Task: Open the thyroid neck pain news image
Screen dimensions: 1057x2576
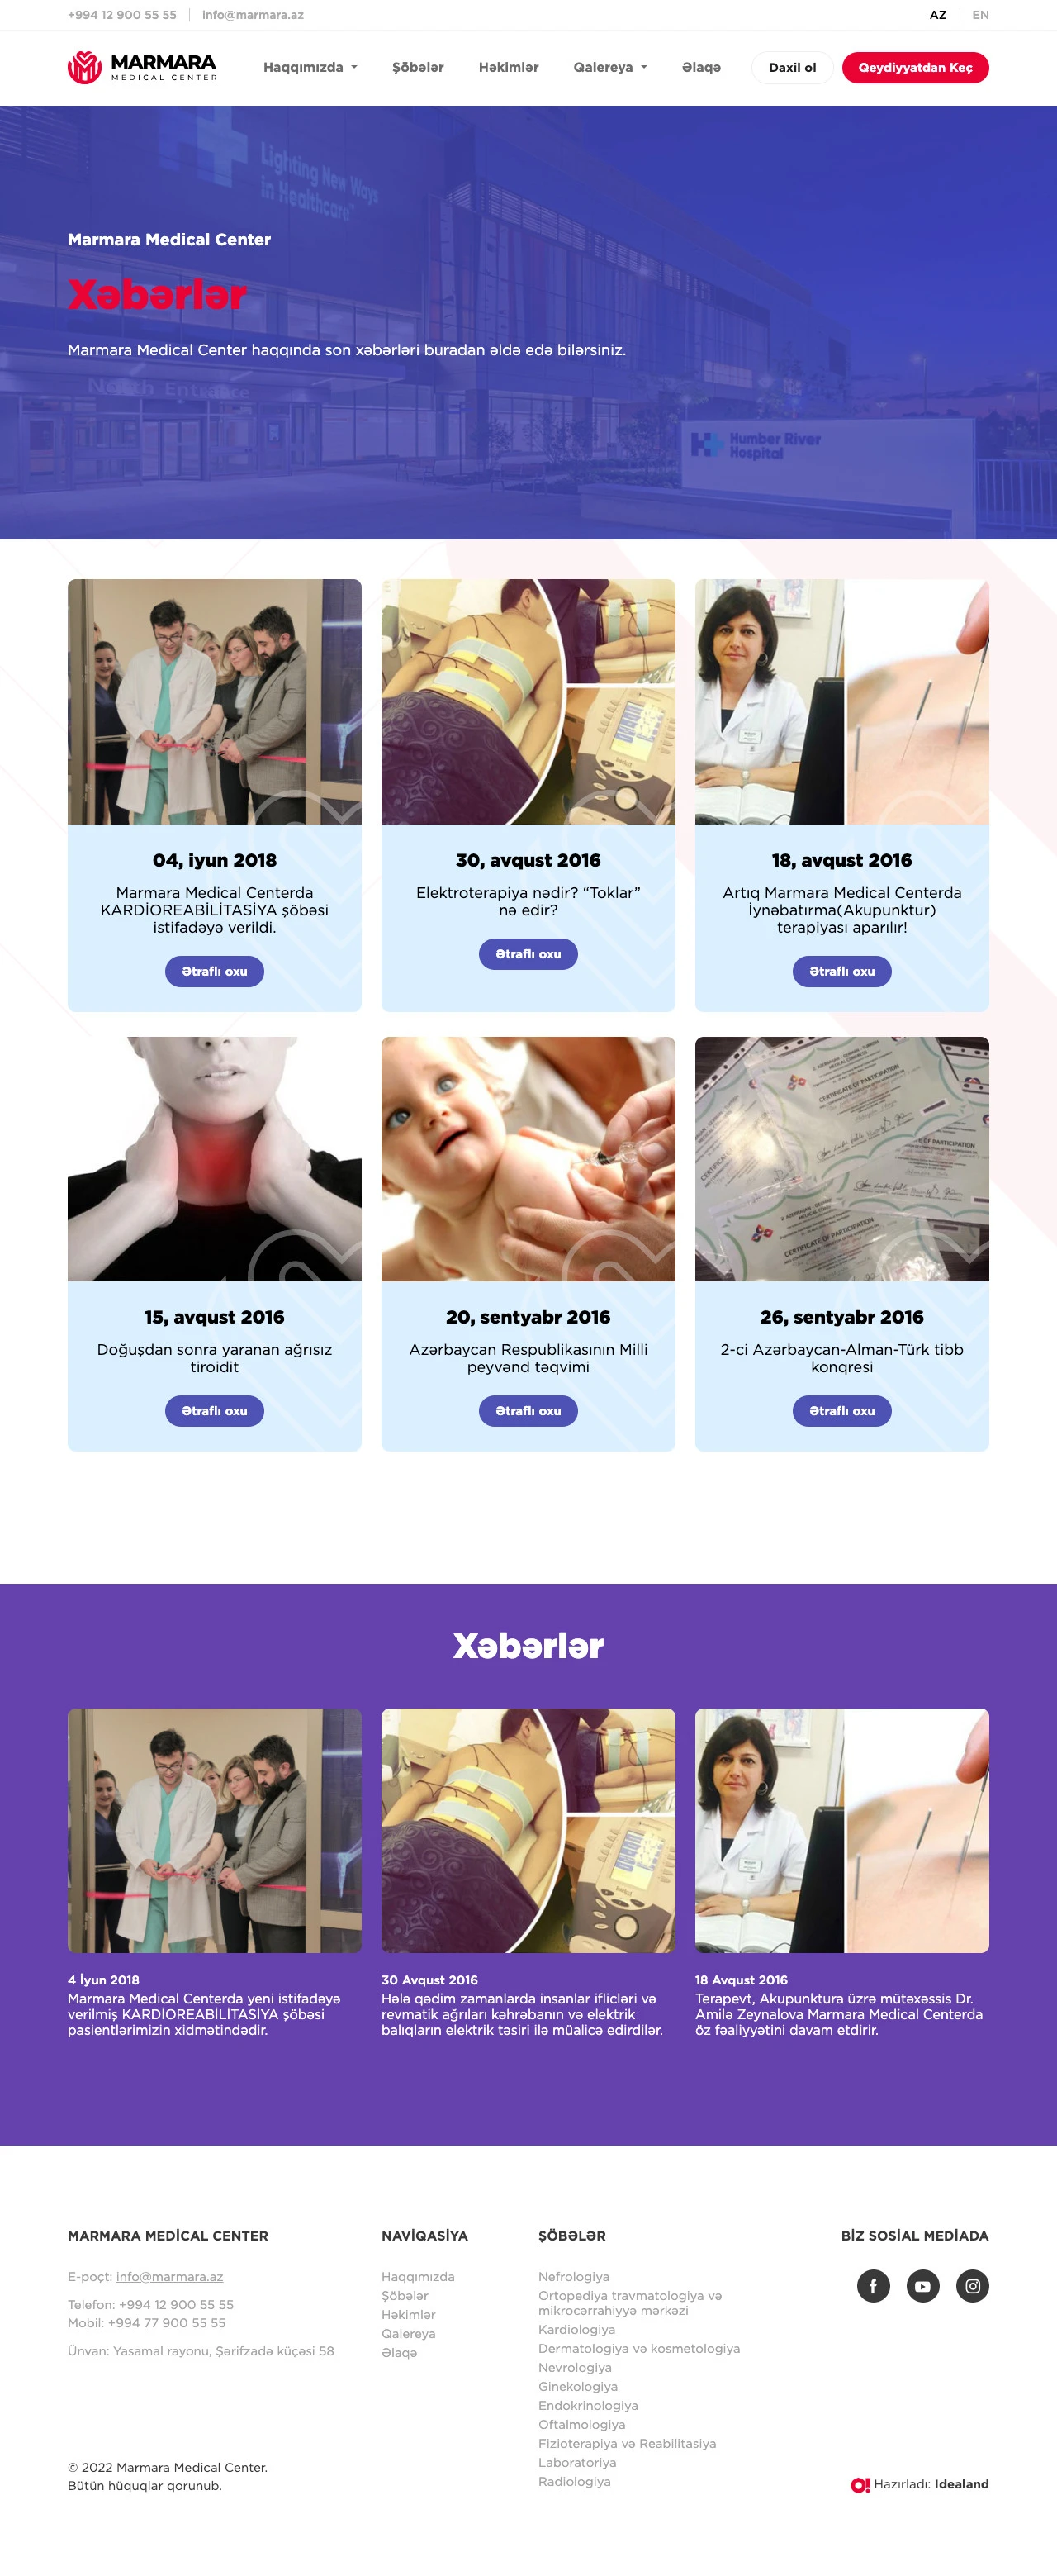Action: pyautogui.click(x=214, y=1159)
